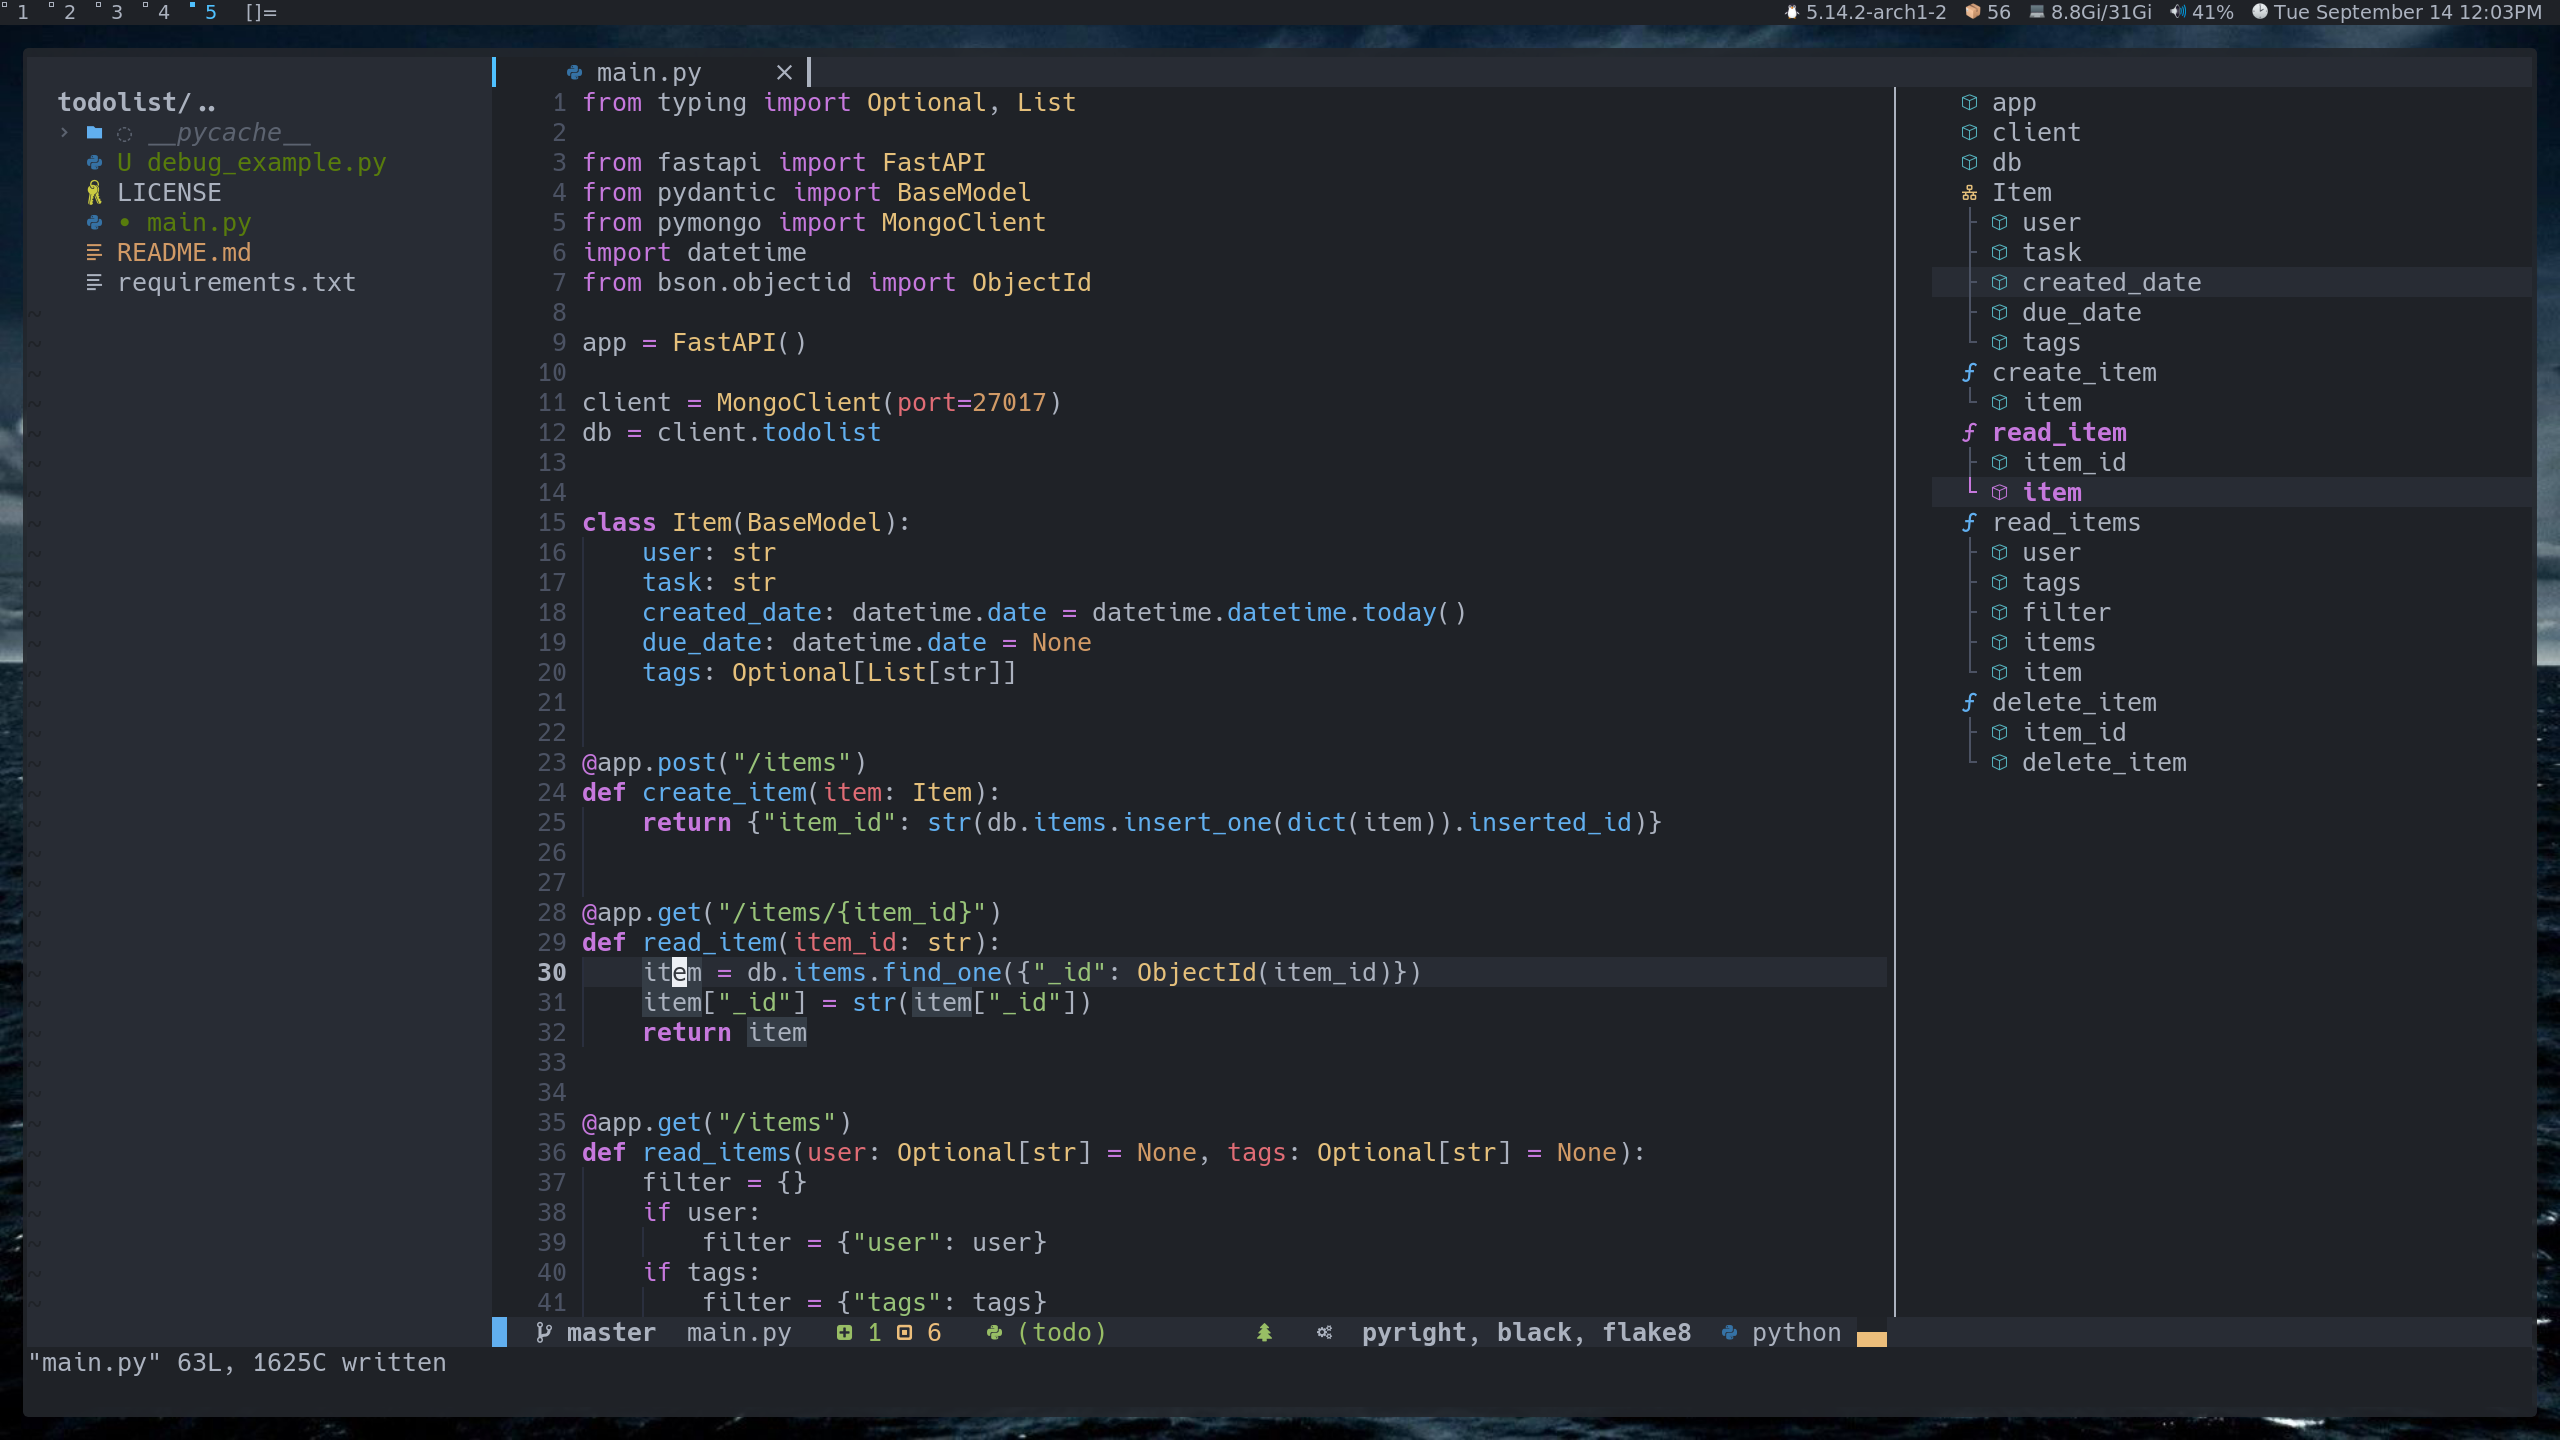Open requirements.txt in the file tree
The height and width of the screenshot is (1440, 2560).
pyautogui.click(x=236, y=282)
